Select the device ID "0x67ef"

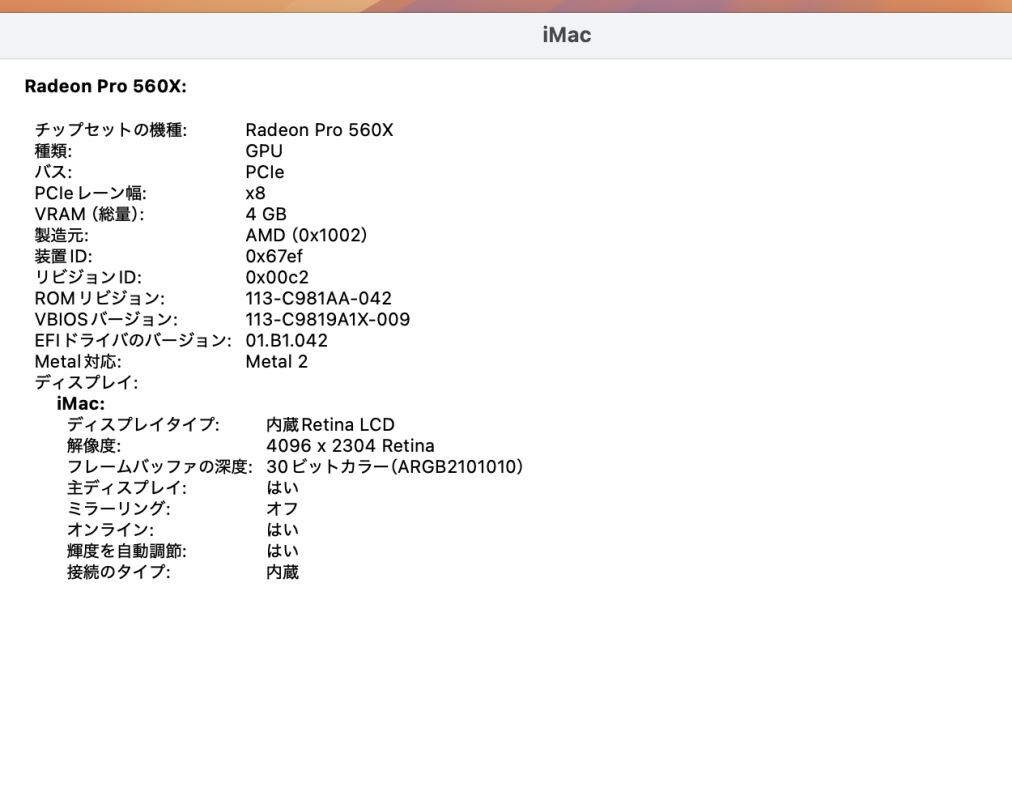274,256
